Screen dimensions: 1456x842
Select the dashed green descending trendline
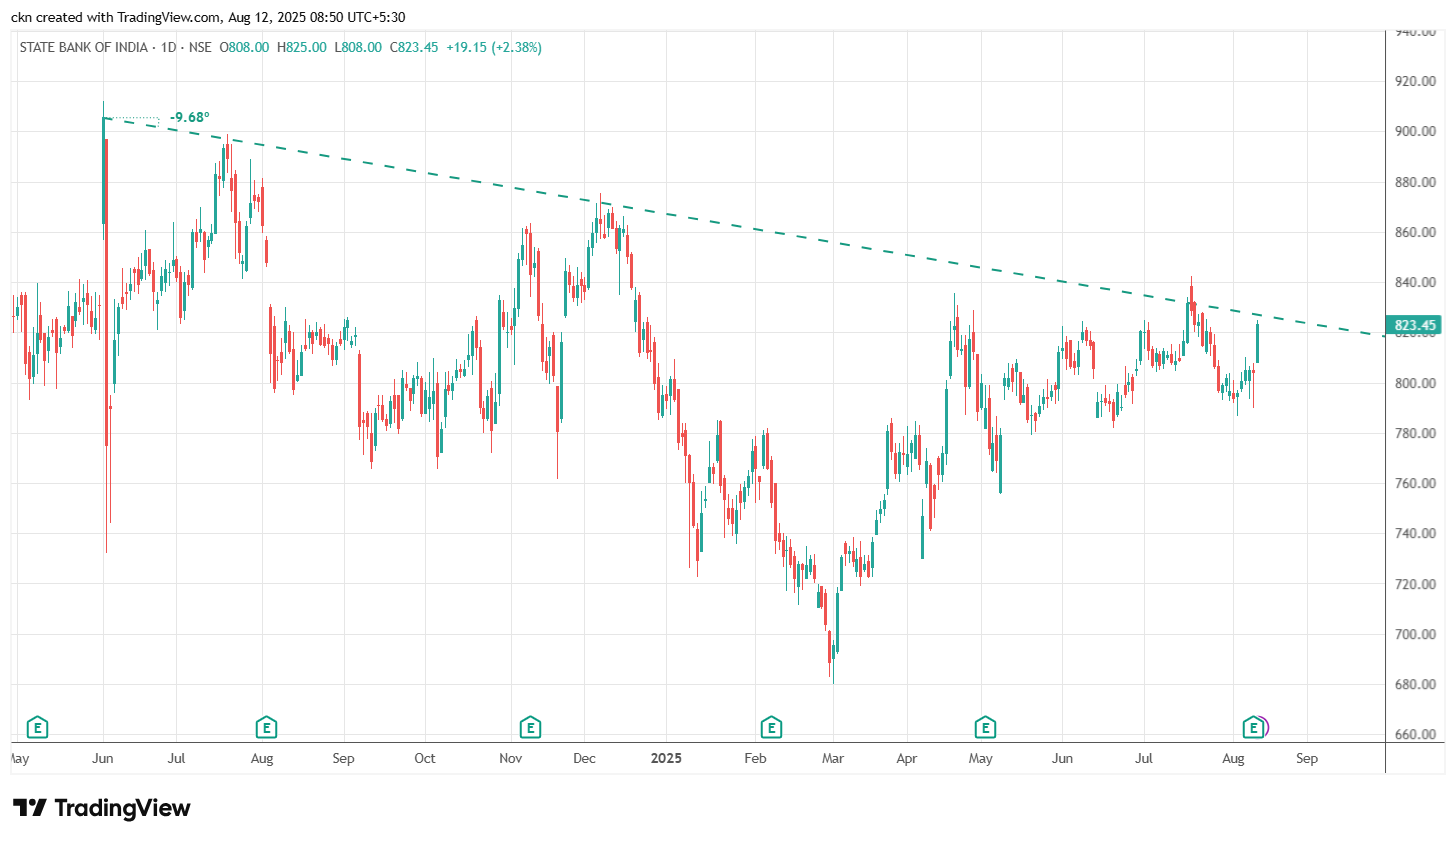(x=700, y=219)
